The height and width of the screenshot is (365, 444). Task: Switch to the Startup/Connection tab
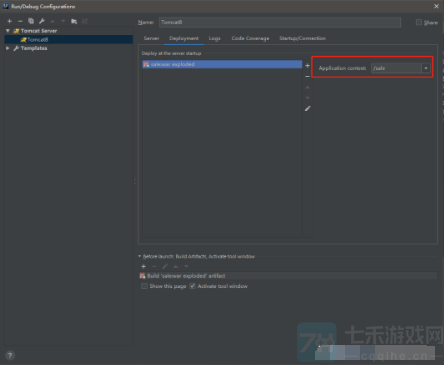[302, 38]
